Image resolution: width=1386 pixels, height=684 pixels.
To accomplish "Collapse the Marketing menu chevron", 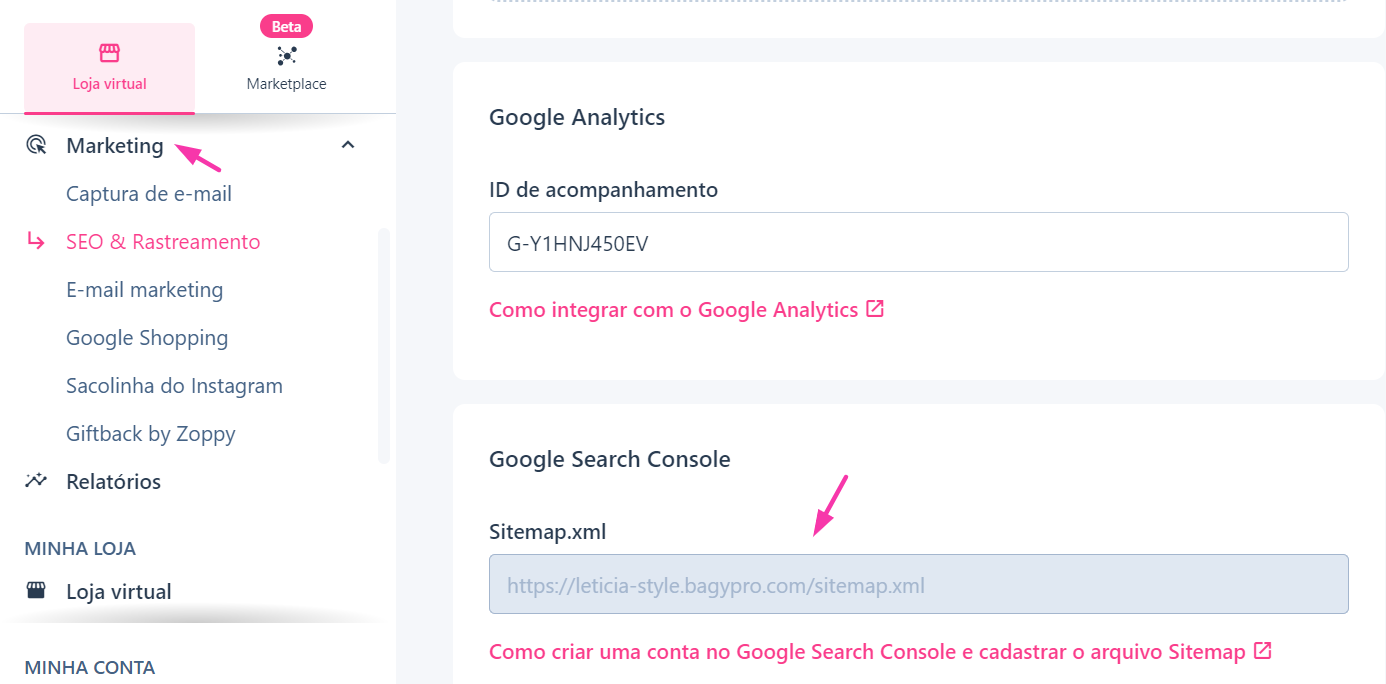I will click(x=348, y=145).
